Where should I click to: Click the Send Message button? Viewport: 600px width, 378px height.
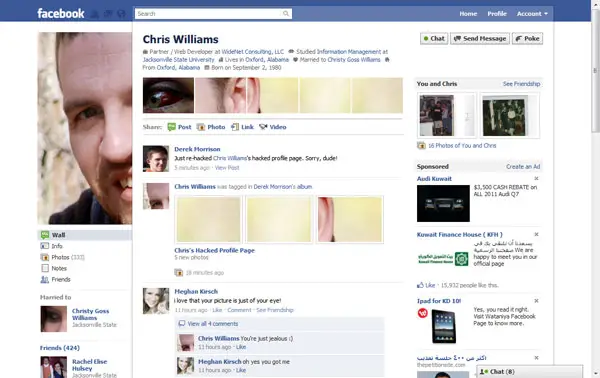pos(480,39)
